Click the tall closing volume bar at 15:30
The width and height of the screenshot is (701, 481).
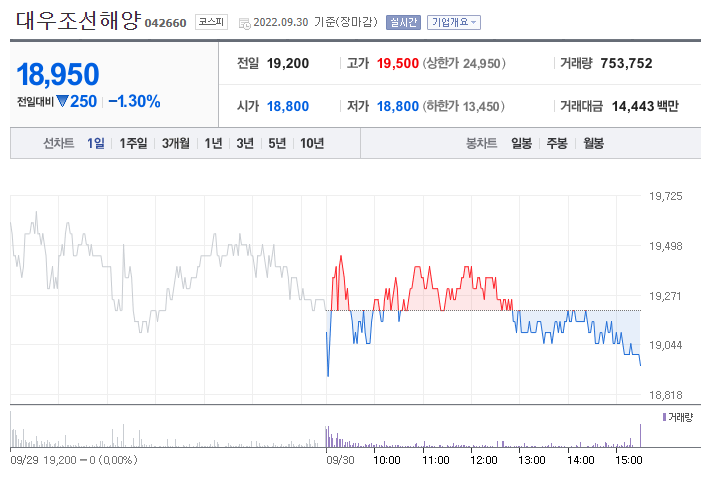pyautogui.click(x=640, y=435)
